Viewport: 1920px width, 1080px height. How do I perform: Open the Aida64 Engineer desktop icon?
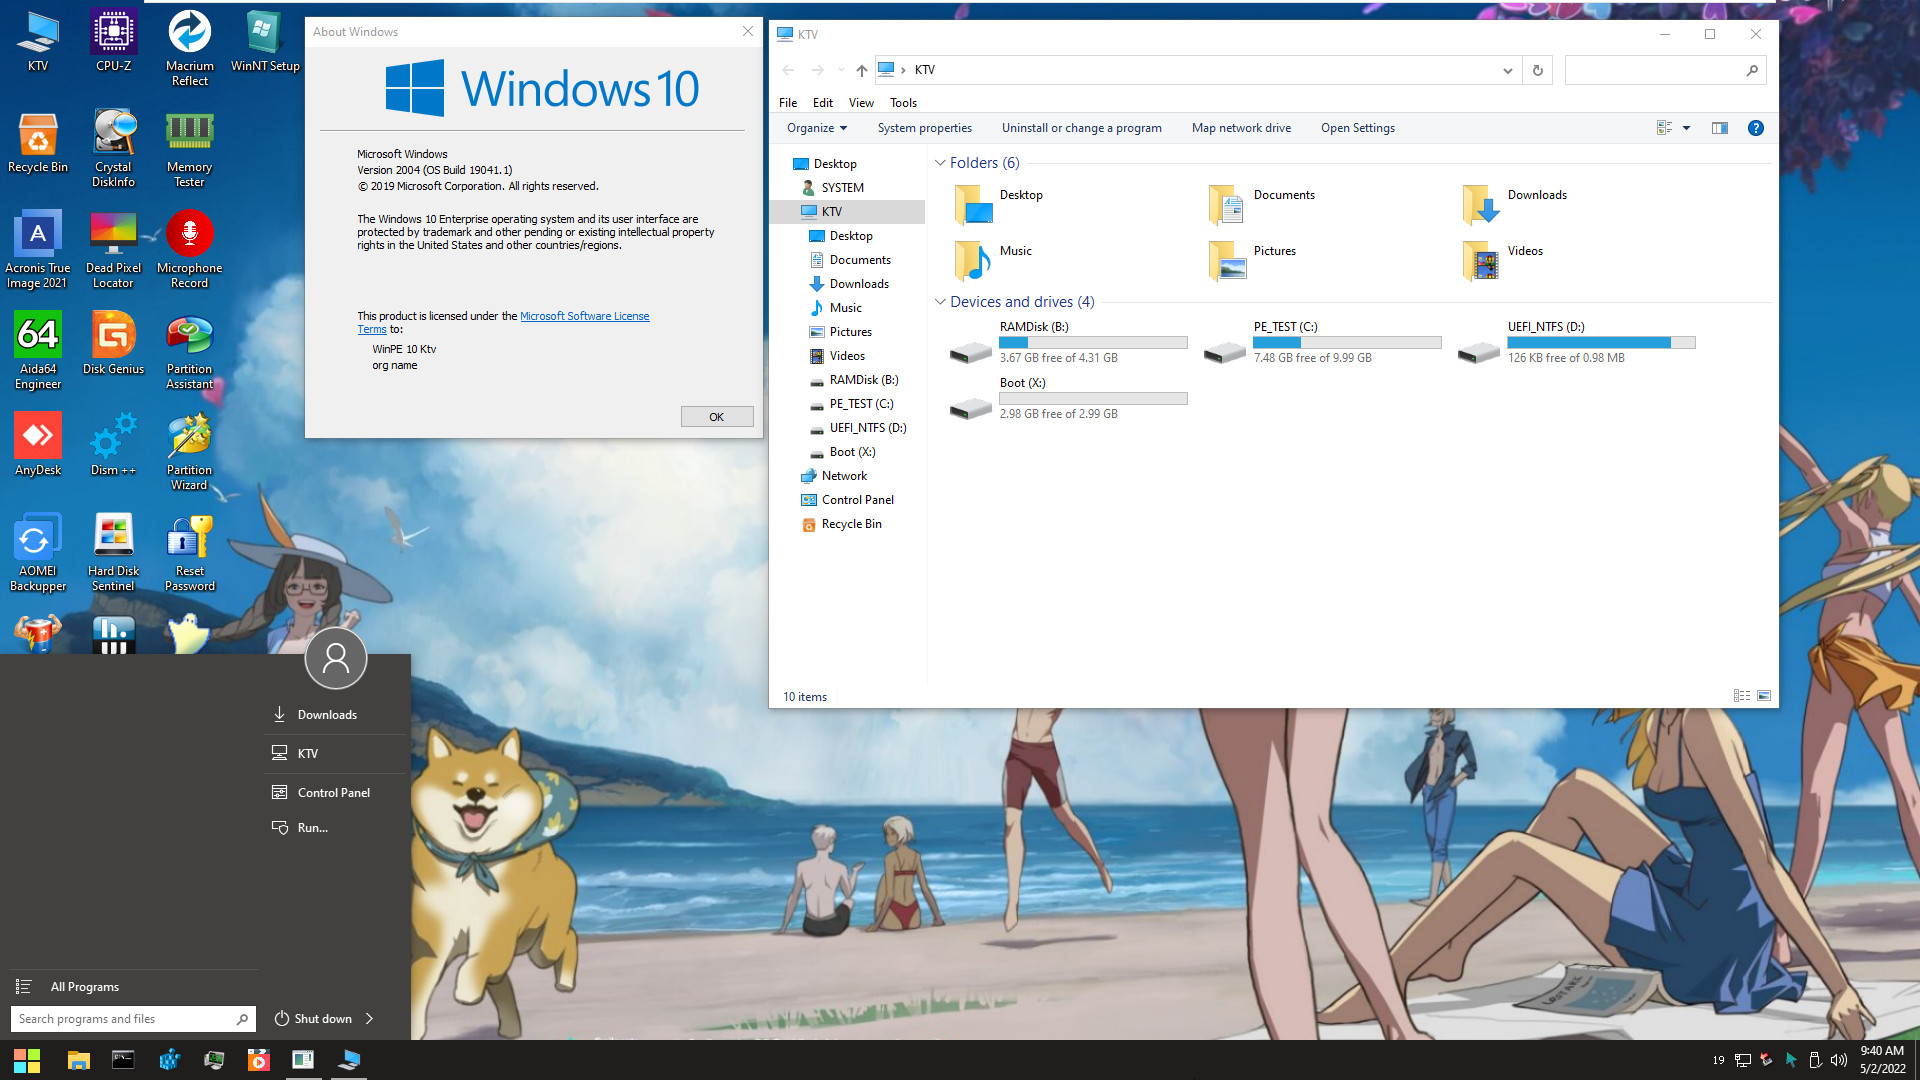click(x=38, y=350)
